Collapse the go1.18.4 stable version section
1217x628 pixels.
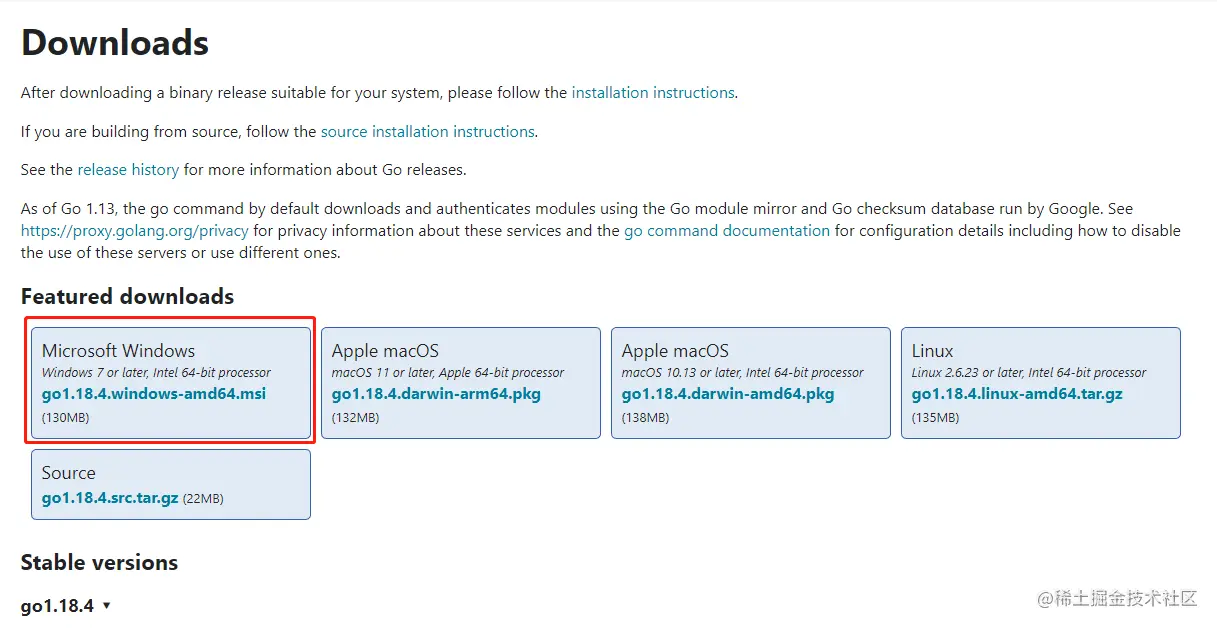pos(66,606)
